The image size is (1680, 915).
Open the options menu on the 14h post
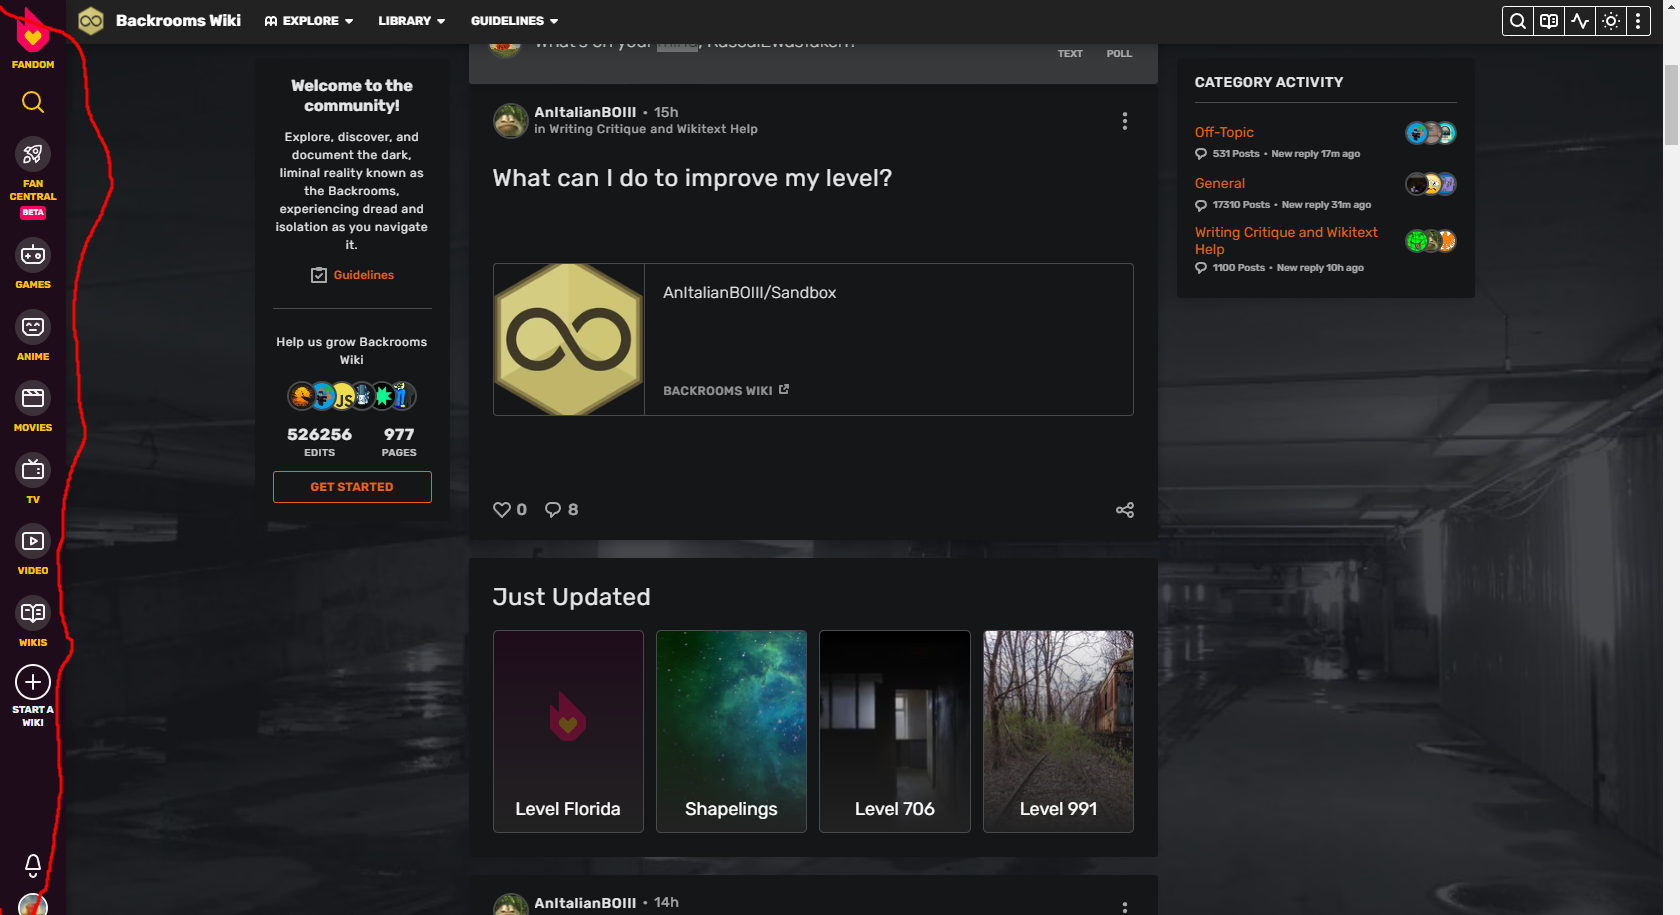click(1125, 907)
